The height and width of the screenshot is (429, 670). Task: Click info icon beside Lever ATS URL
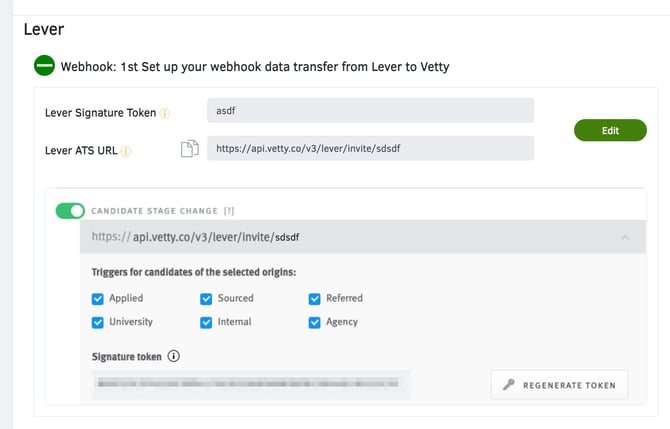click(x=127, y=152)
